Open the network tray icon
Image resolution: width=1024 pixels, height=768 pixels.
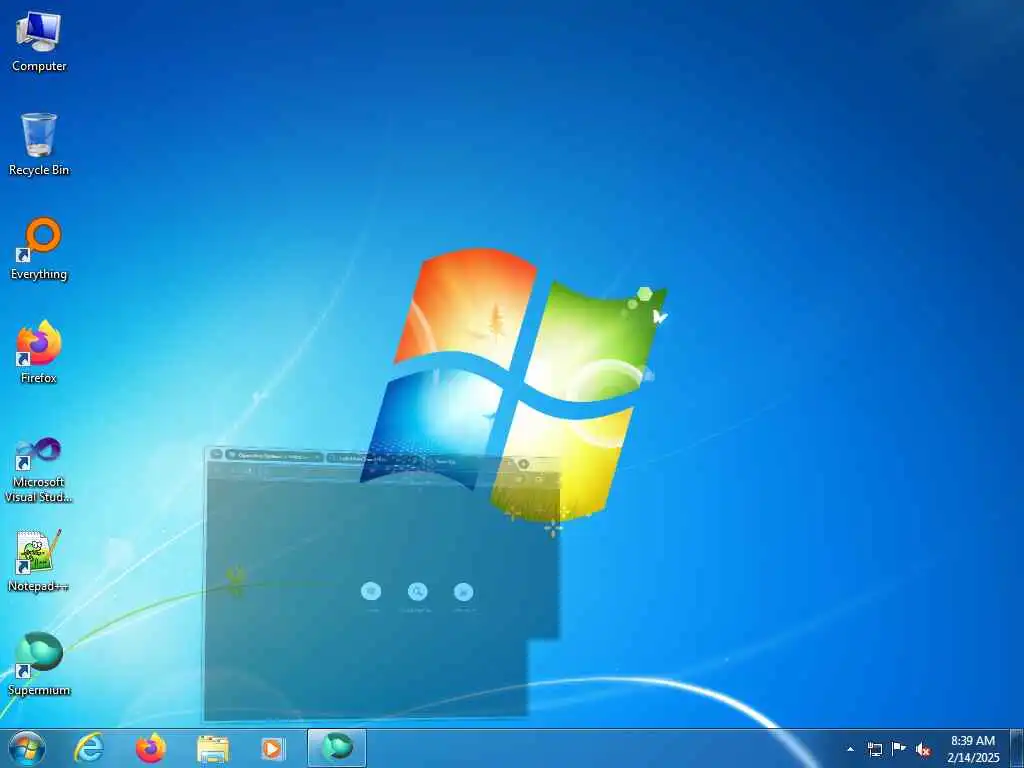click(874, 749)
